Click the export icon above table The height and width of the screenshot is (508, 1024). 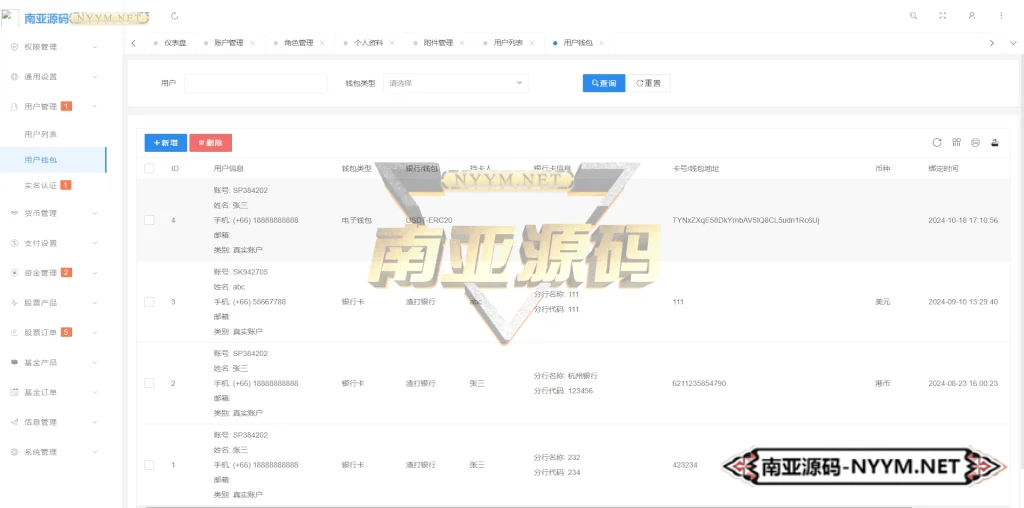click(994, 143)
